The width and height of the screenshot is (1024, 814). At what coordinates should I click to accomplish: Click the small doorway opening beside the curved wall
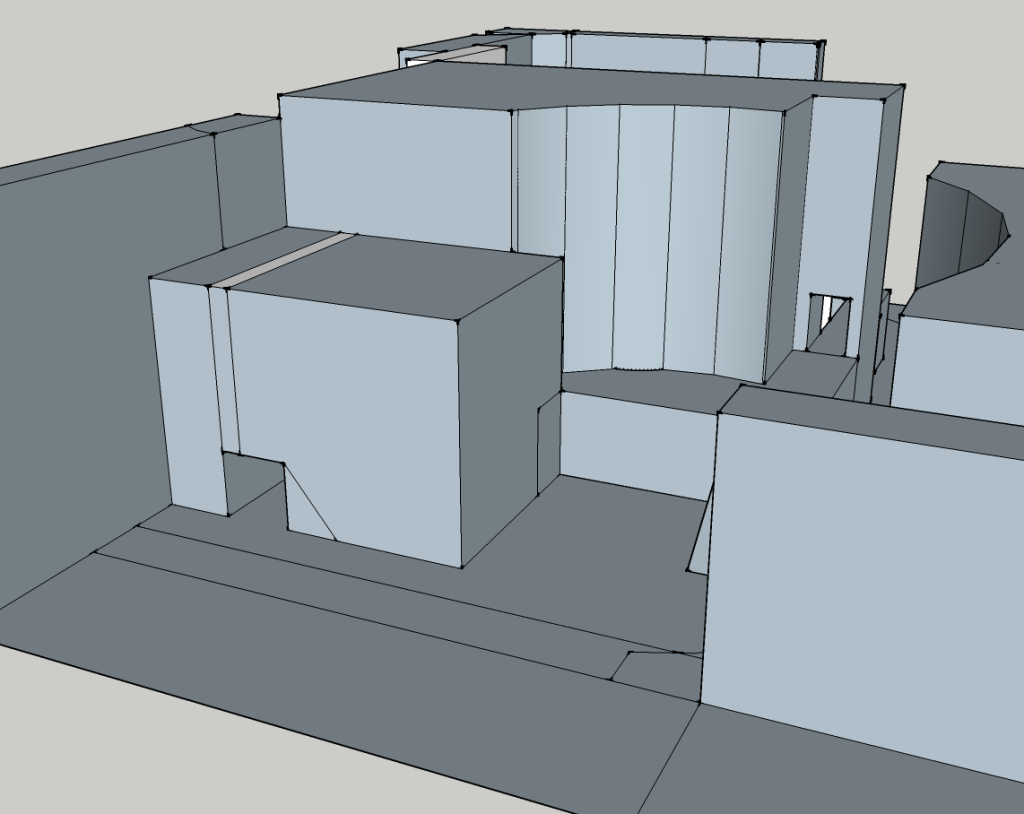point(830,324)
